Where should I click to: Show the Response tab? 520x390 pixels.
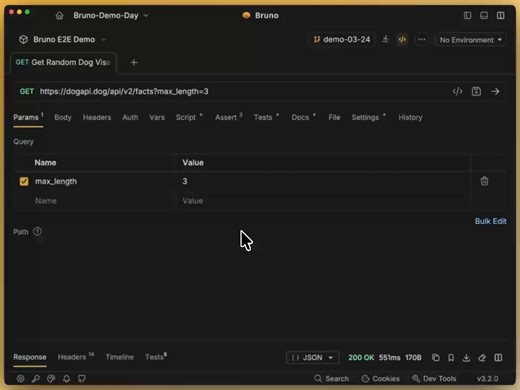pyautogui.click(x=30, y=357)
